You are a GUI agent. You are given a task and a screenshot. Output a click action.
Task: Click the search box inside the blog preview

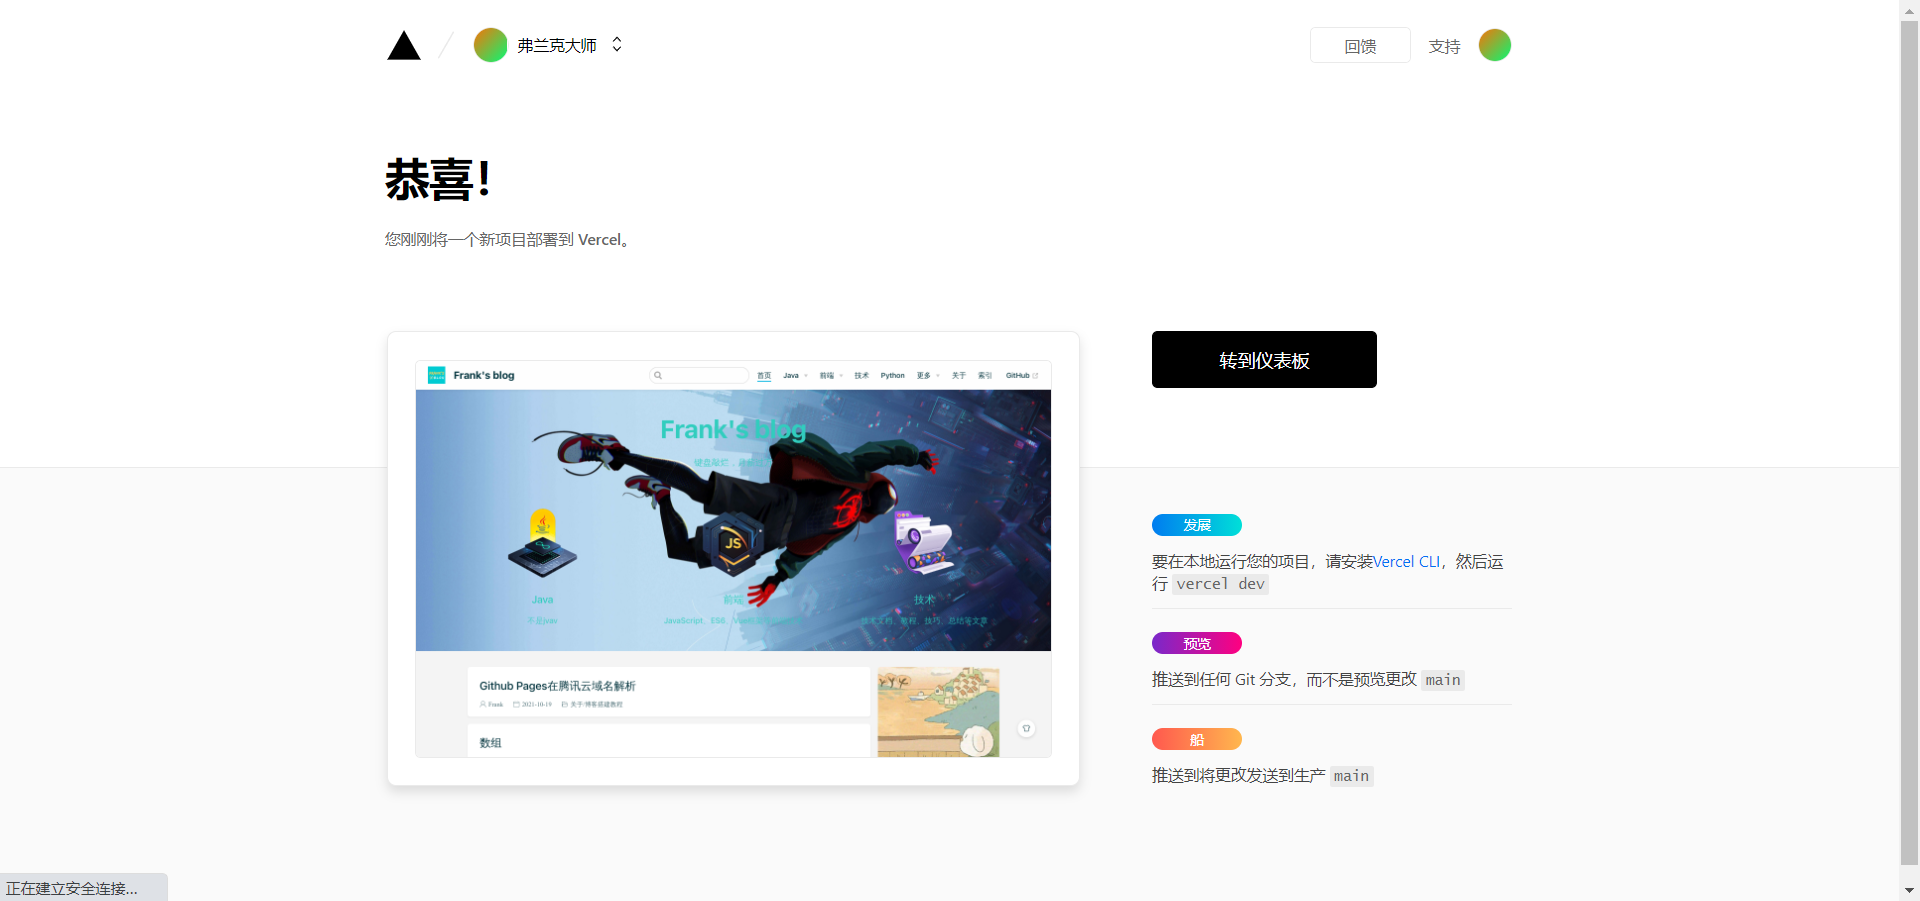[x=699, y=375]
